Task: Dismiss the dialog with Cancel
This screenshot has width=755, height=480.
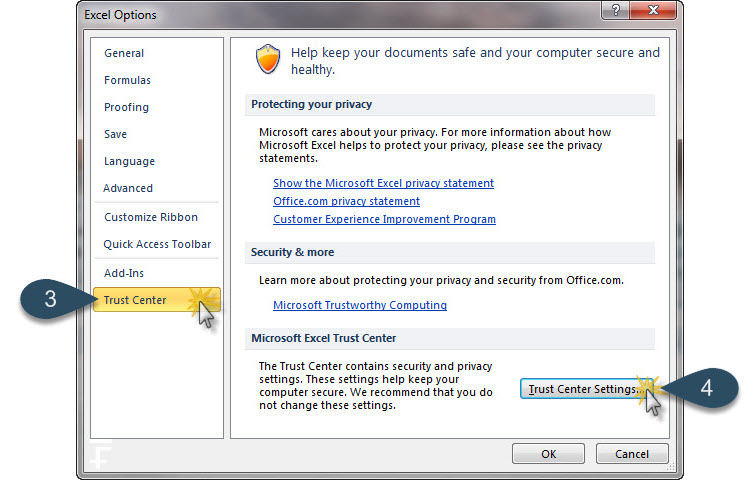Action: point(632,454)
